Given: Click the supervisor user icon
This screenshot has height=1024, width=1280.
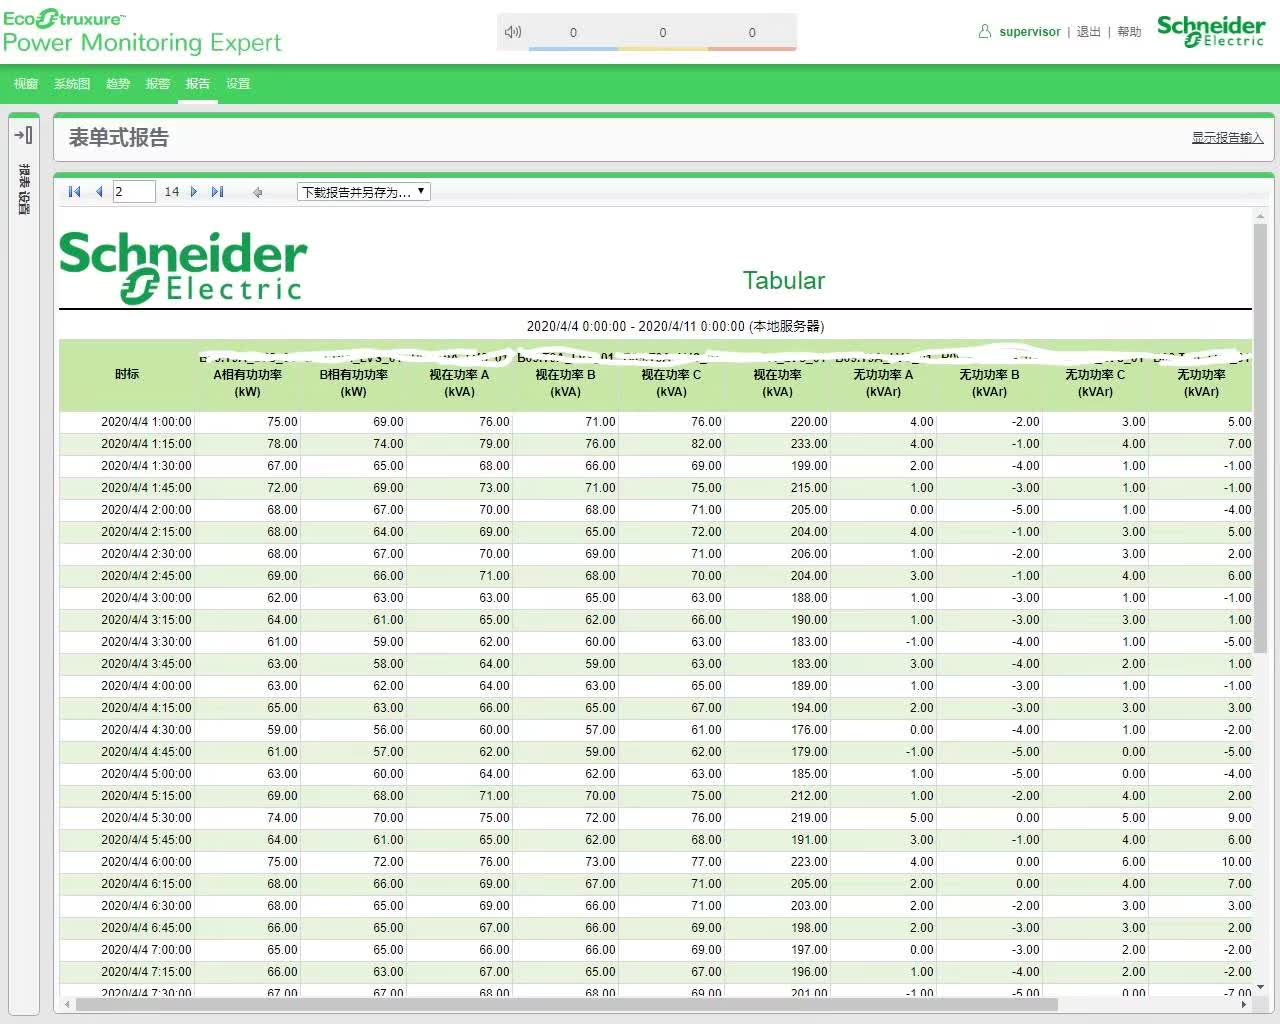Looking at the screenshot, I should pyautogui.click(x=985, y=32).
